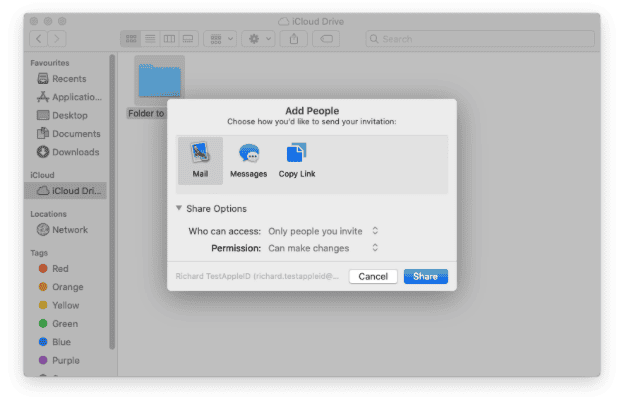This screenshot has height=397, width=624.
Task: Click the Finder Search field
Action: (x=480, y=39)
